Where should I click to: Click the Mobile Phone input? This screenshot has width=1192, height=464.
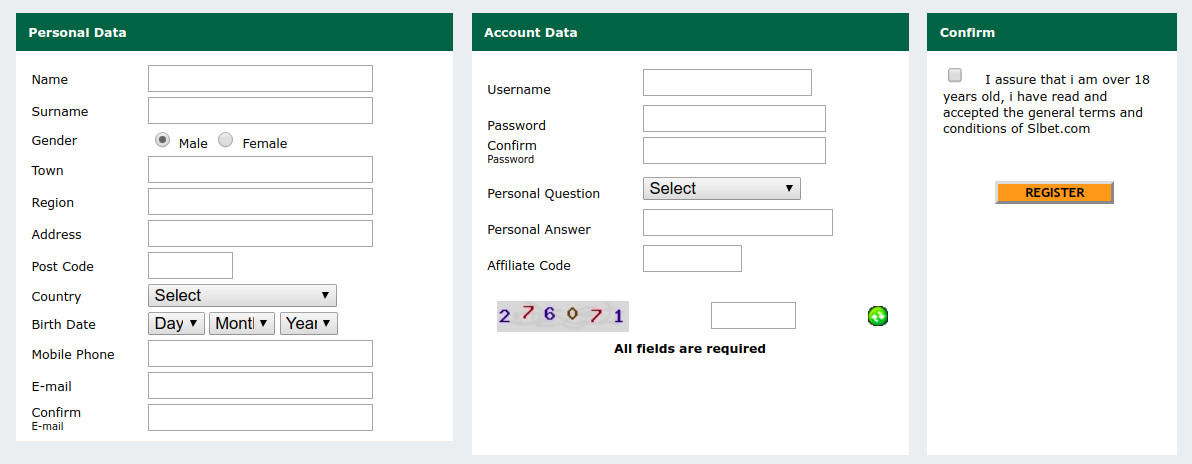(x=260, y=354)
